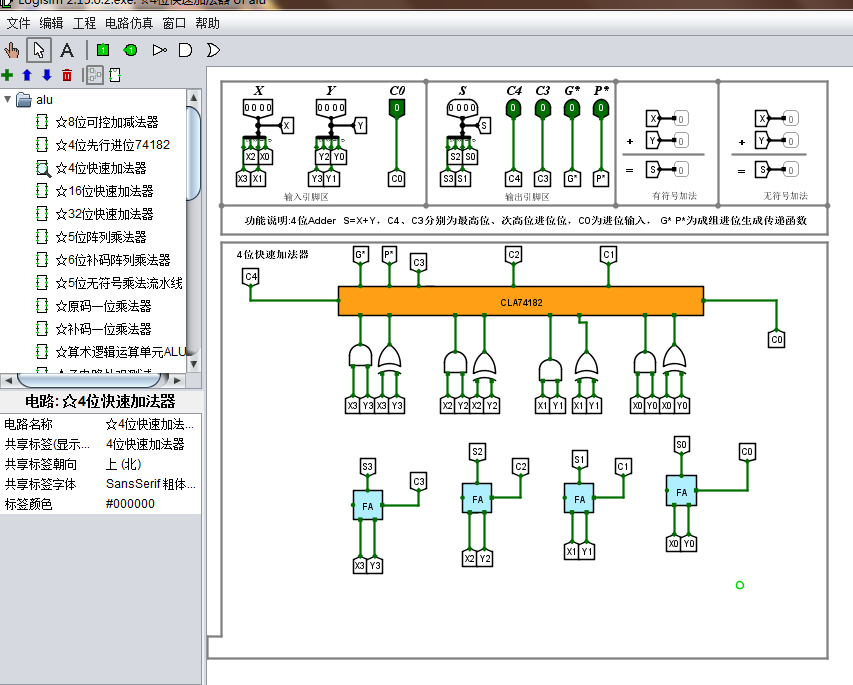This screenshot has width=853, height=685.
Task: Open the 帮助 menu
Action: (x=207, y=23)
